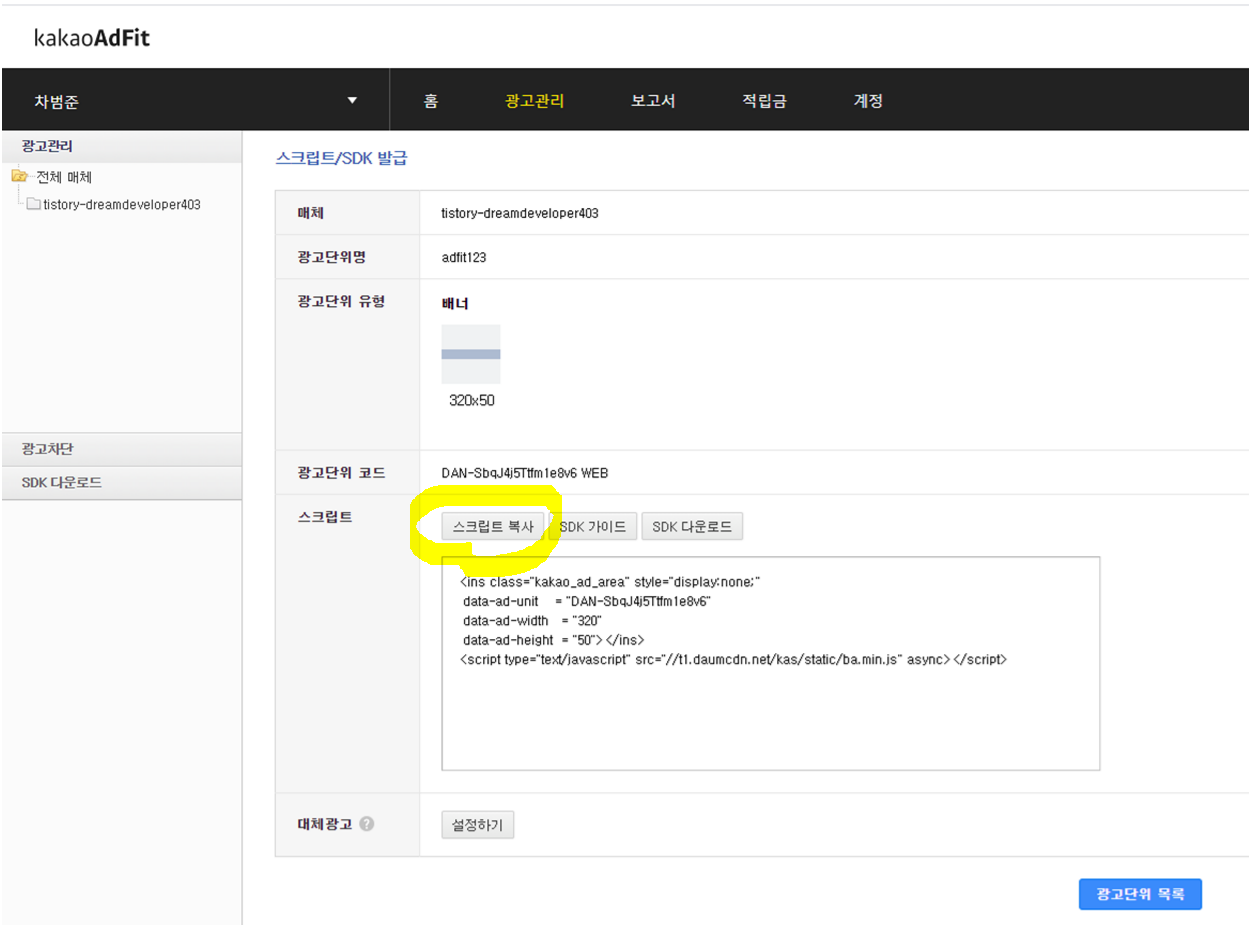Click the SDK 가이드 button
1249x925 pixels.
592,526
